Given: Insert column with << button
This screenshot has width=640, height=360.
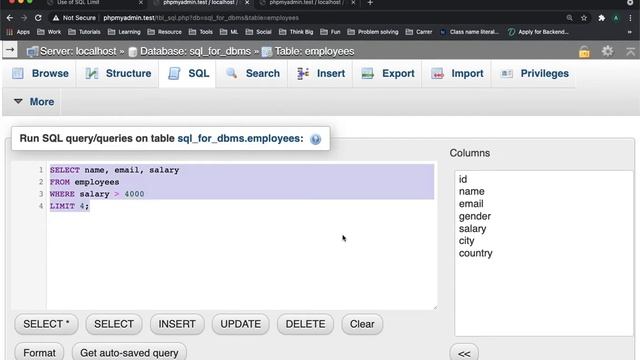Looking at the screenshot, I should pyautogui.click(x=464, y=353).
